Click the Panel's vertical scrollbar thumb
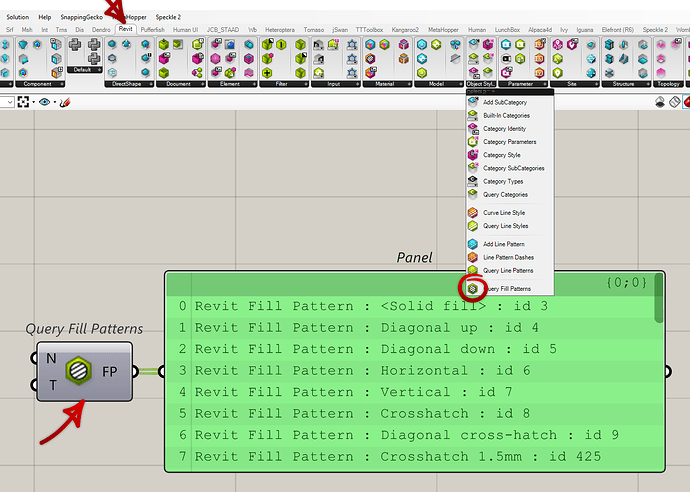Screen dimensions: 690x492 [x=658, y=298]
